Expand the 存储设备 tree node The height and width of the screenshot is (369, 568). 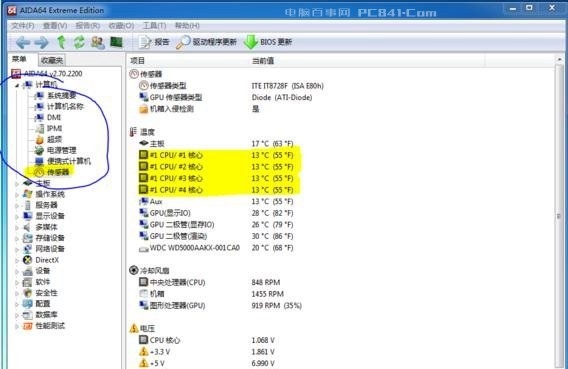17,238
